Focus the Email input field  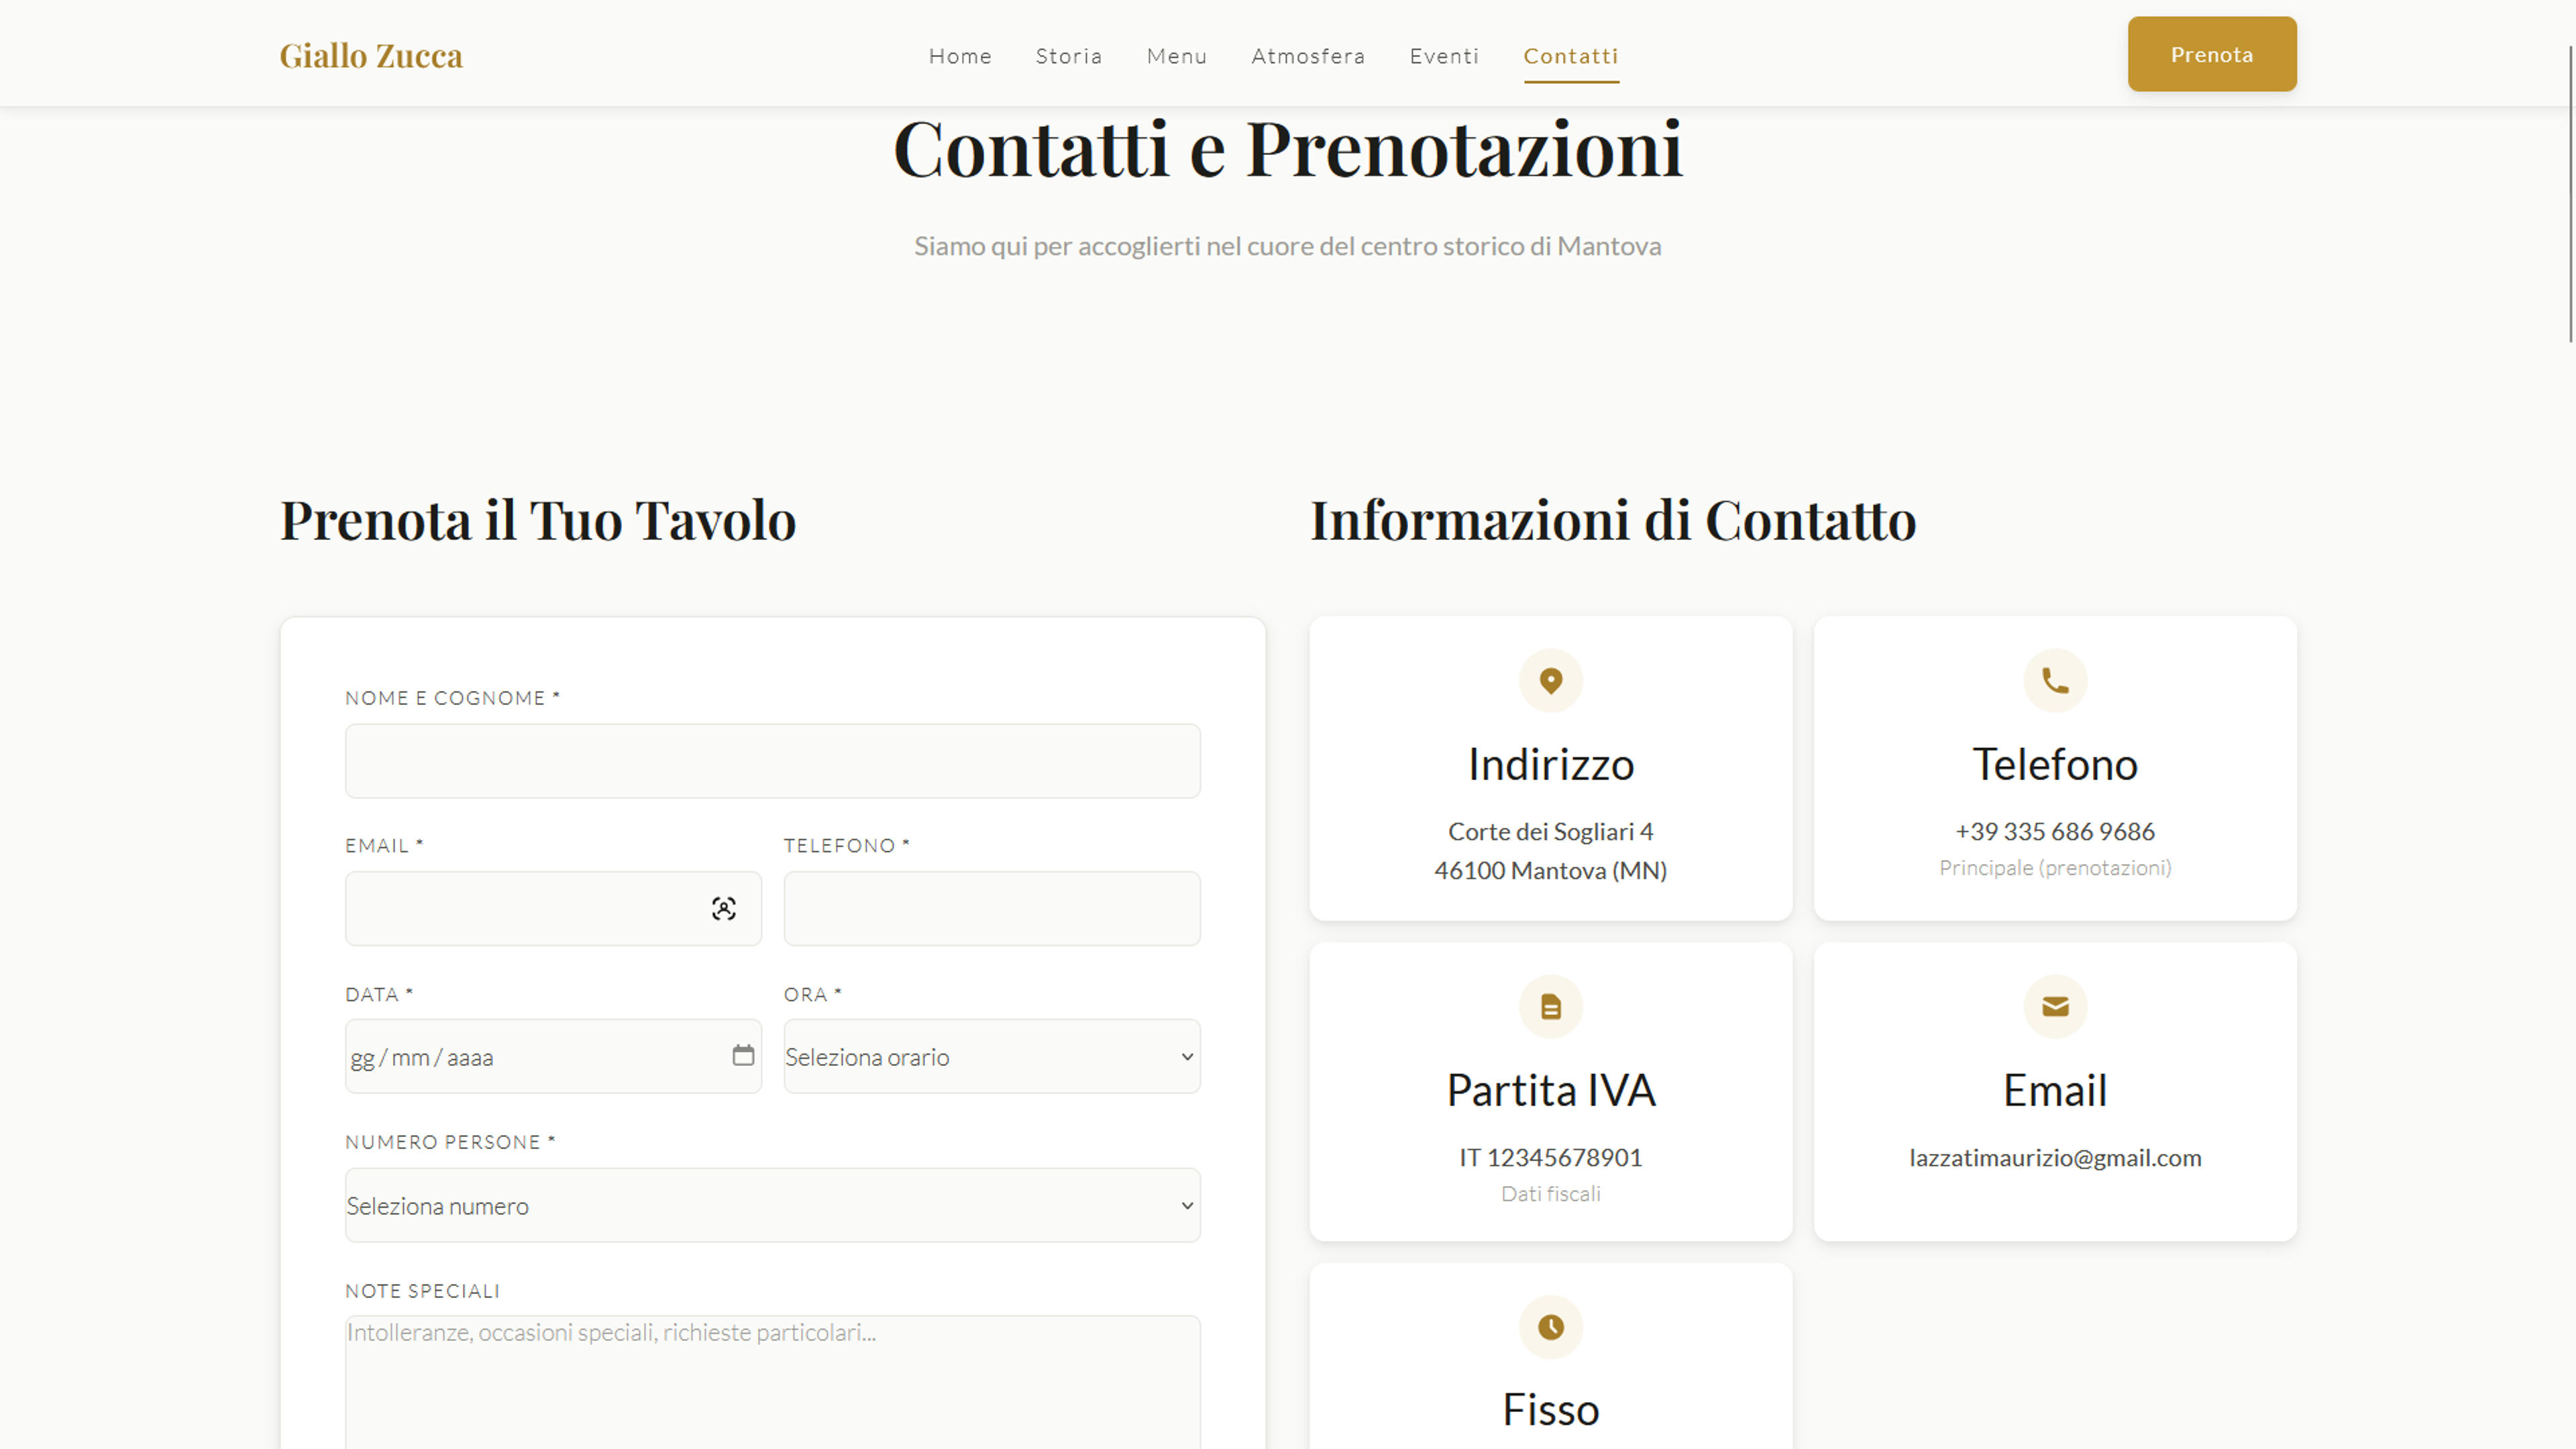pyautogui.click(x=553, y=908)
